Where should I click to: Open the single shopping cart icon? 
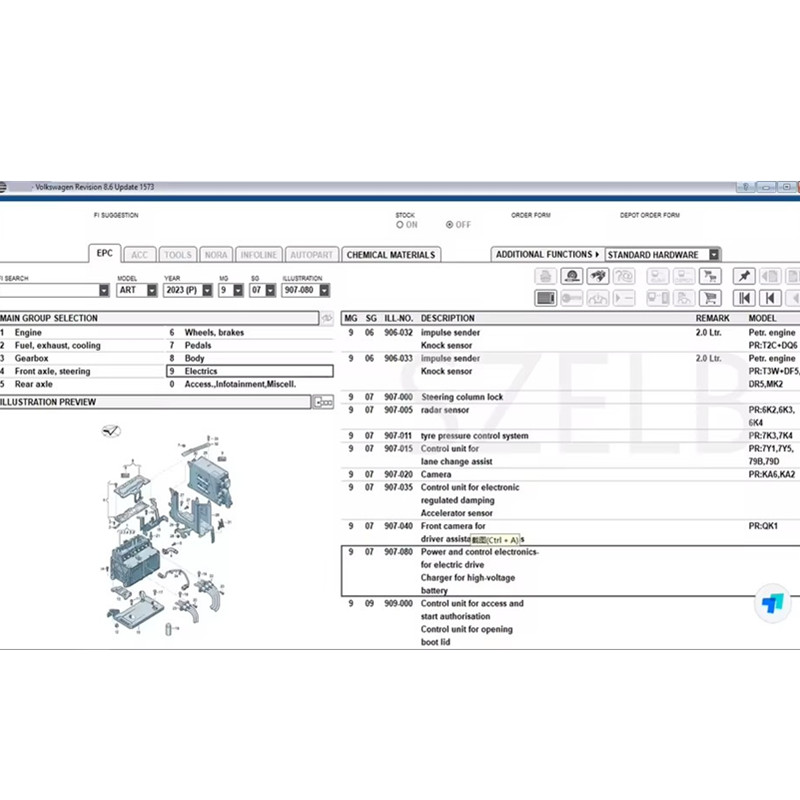pyautogui.click(x=710, y=298)
